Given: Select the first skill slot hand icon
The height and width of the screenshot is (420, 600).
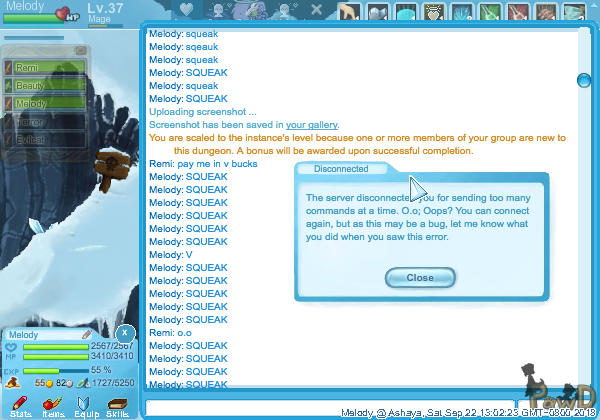Looking at the screenshot, I should [x=346, y=11].
